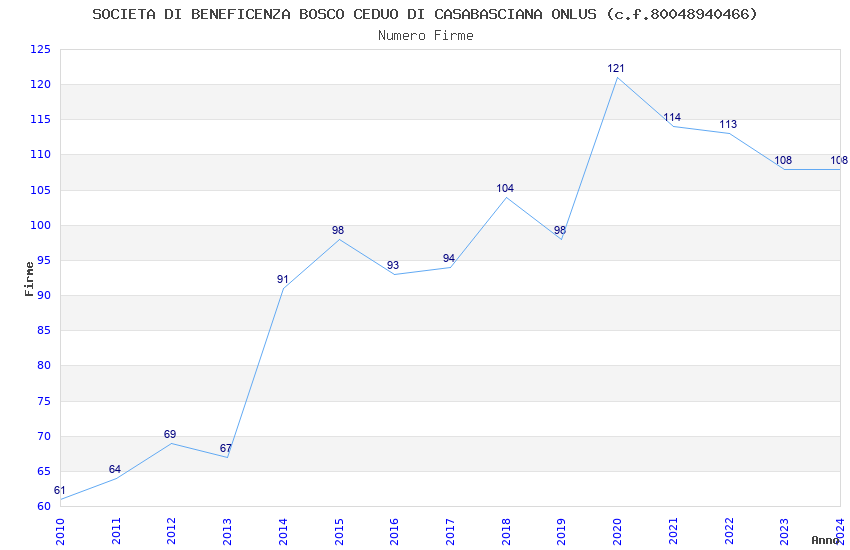Select the 2016 data point labeled 93
This screenshot has width=850, height=550.
(393, 265)
